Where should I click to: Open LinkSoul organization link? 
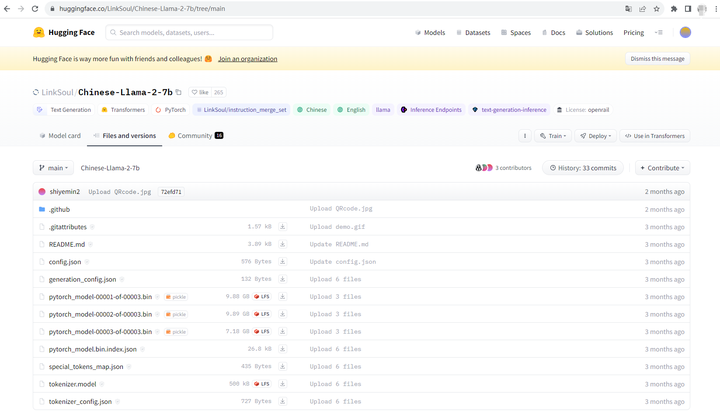[57, 92]
